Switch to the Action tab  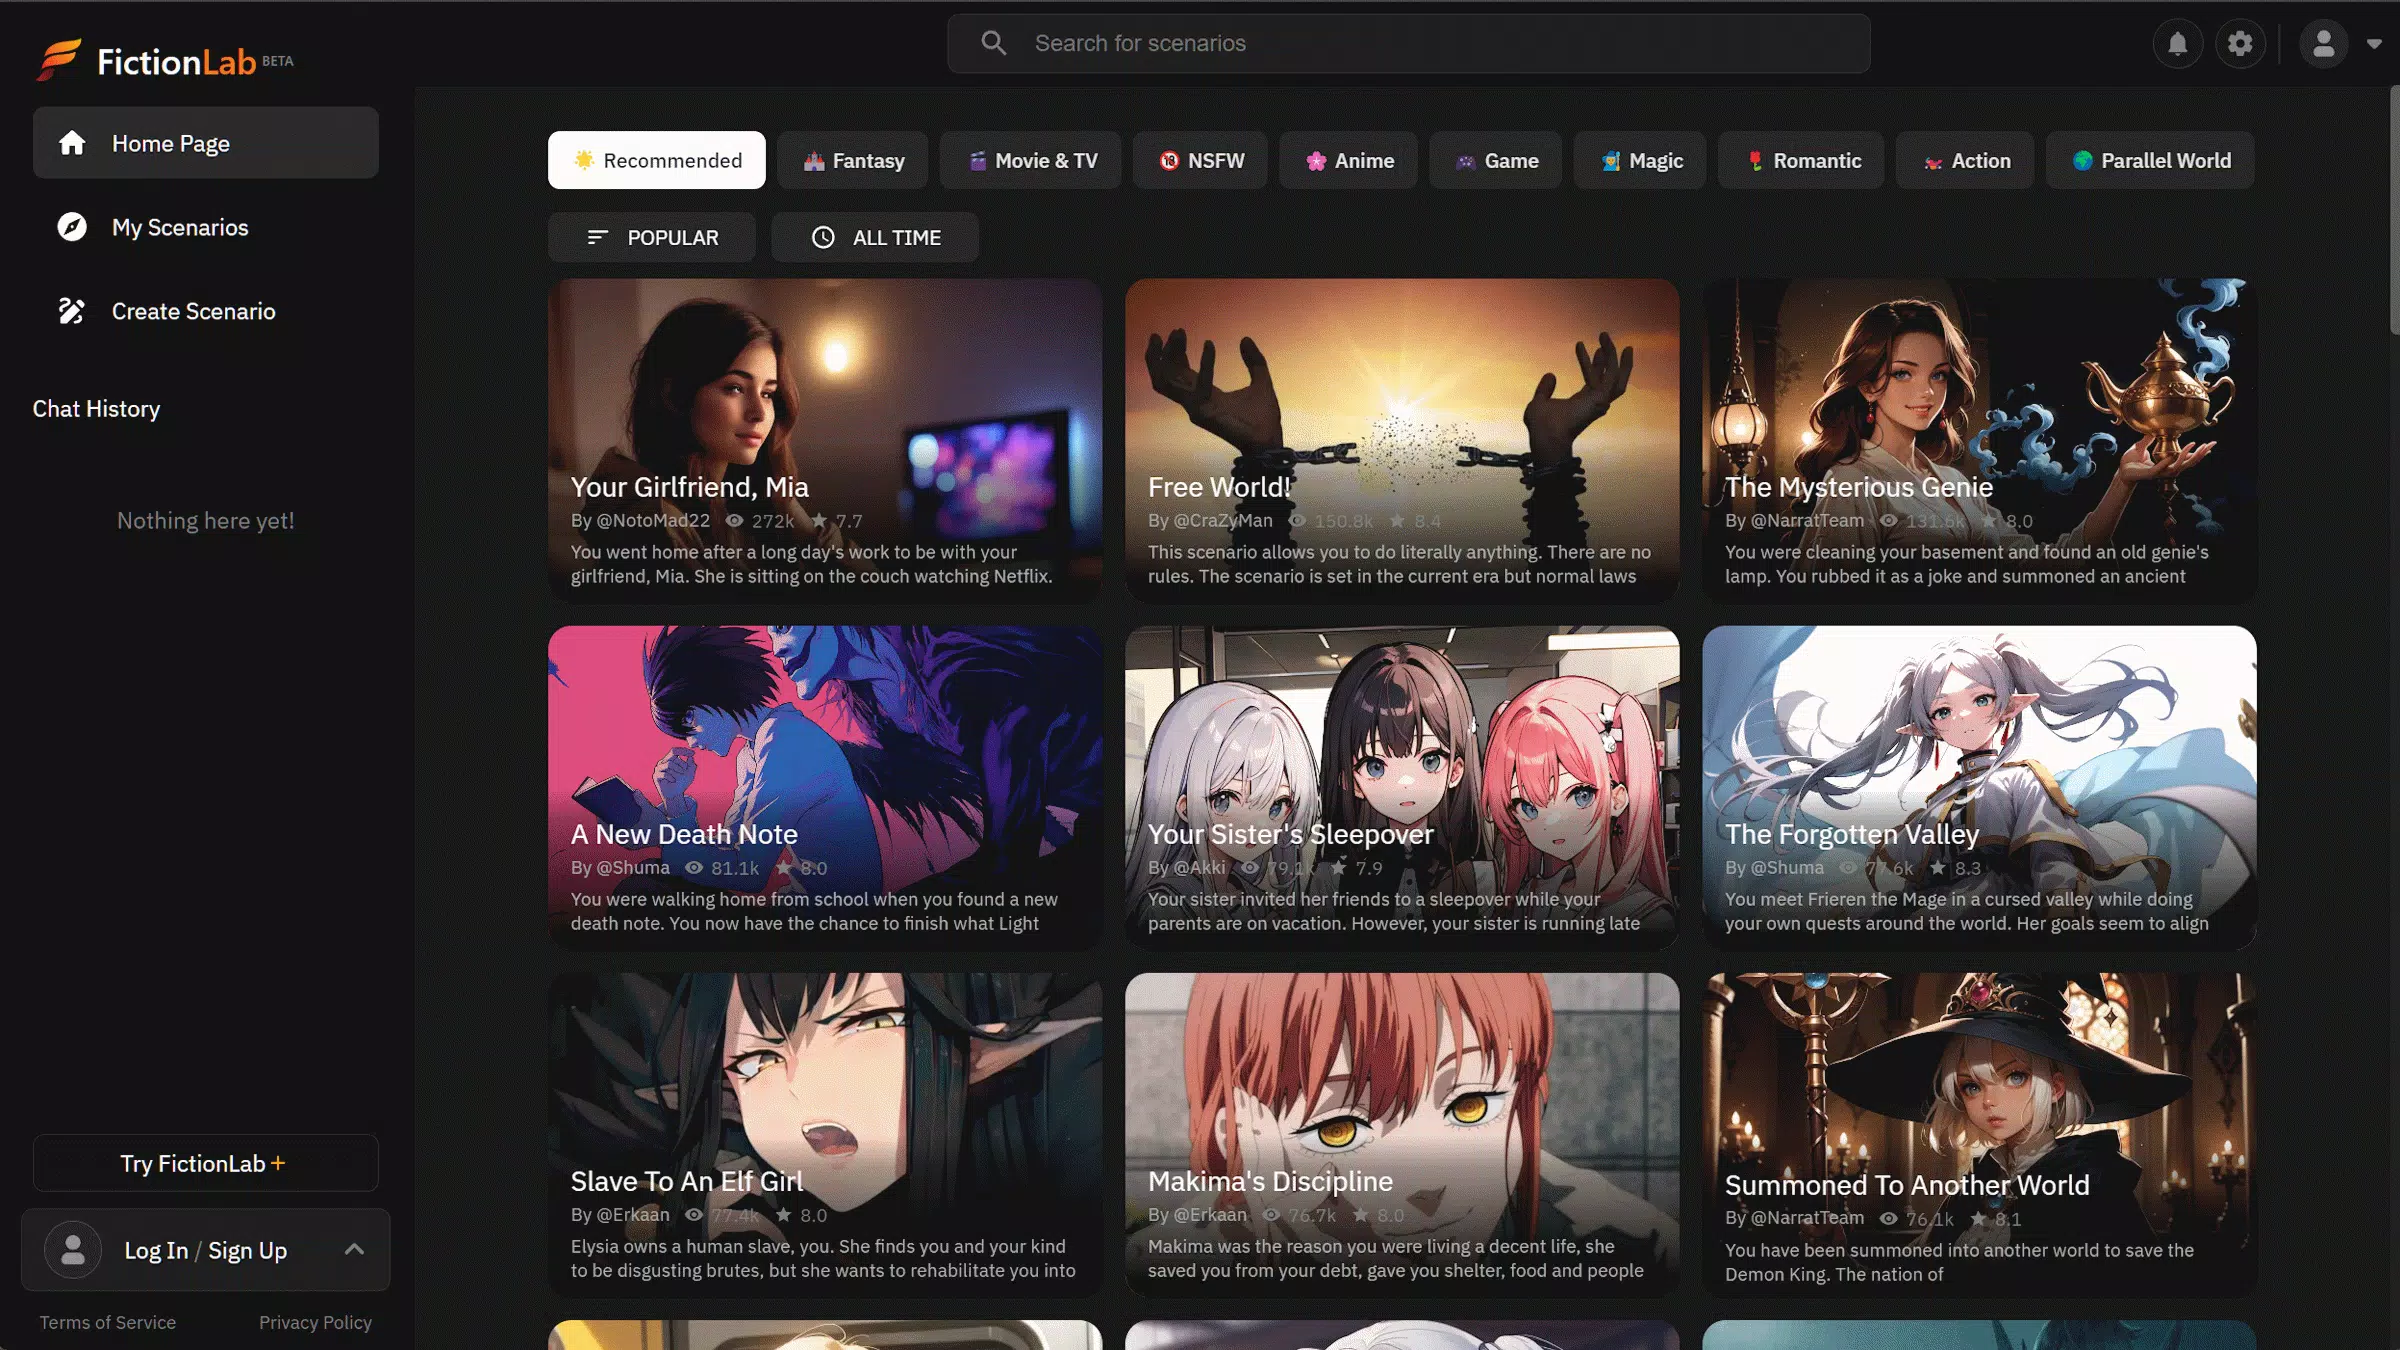click(x=1964, y=160)
